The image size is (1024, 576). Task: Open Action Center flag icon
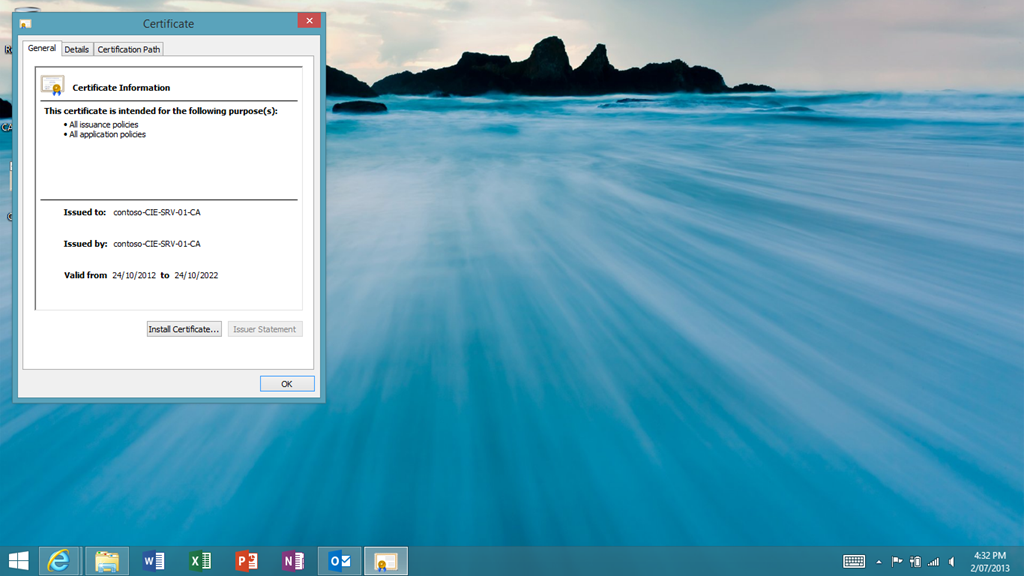897,562
